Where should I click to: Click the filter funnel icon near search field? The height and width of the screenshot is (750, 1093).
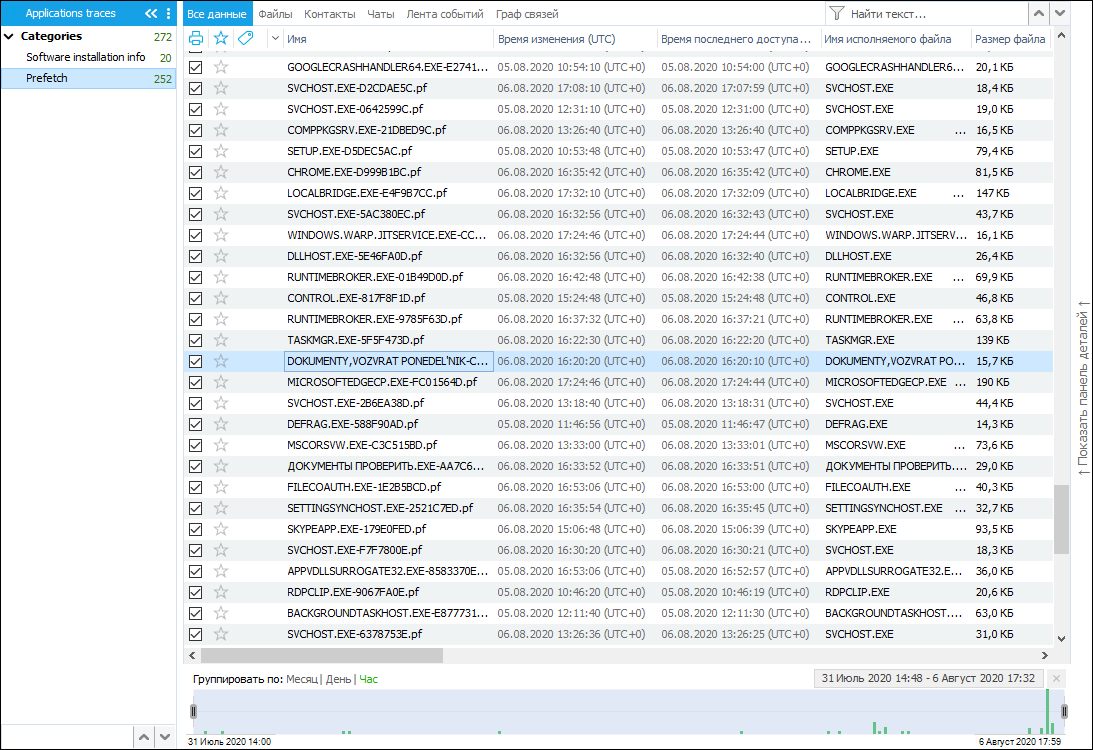coord(836,13)
